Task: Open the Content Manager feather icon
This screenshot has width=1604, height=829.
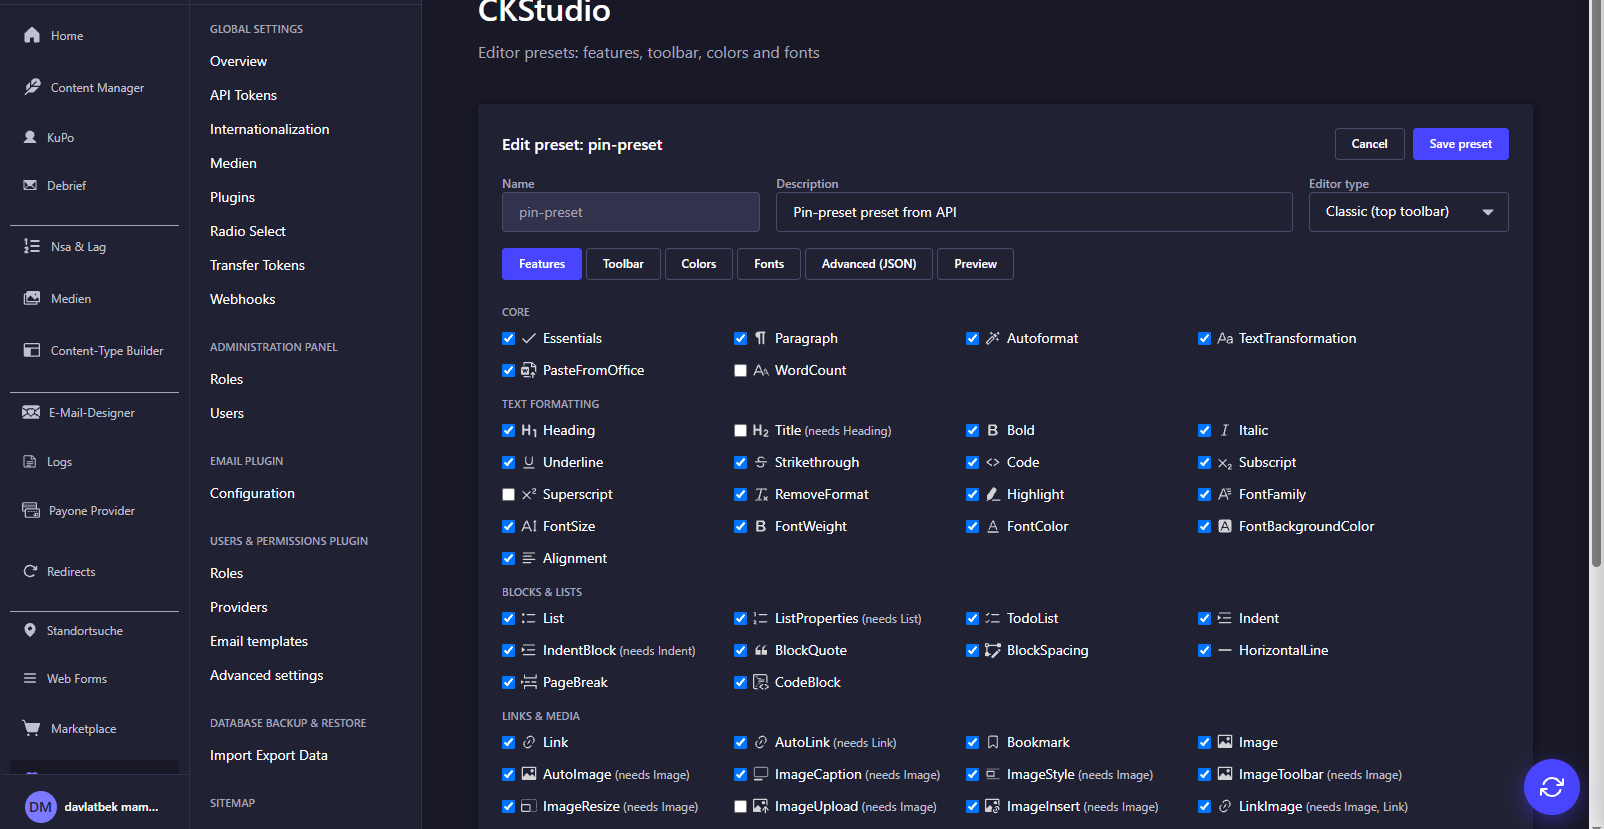Action: (32, 87)
